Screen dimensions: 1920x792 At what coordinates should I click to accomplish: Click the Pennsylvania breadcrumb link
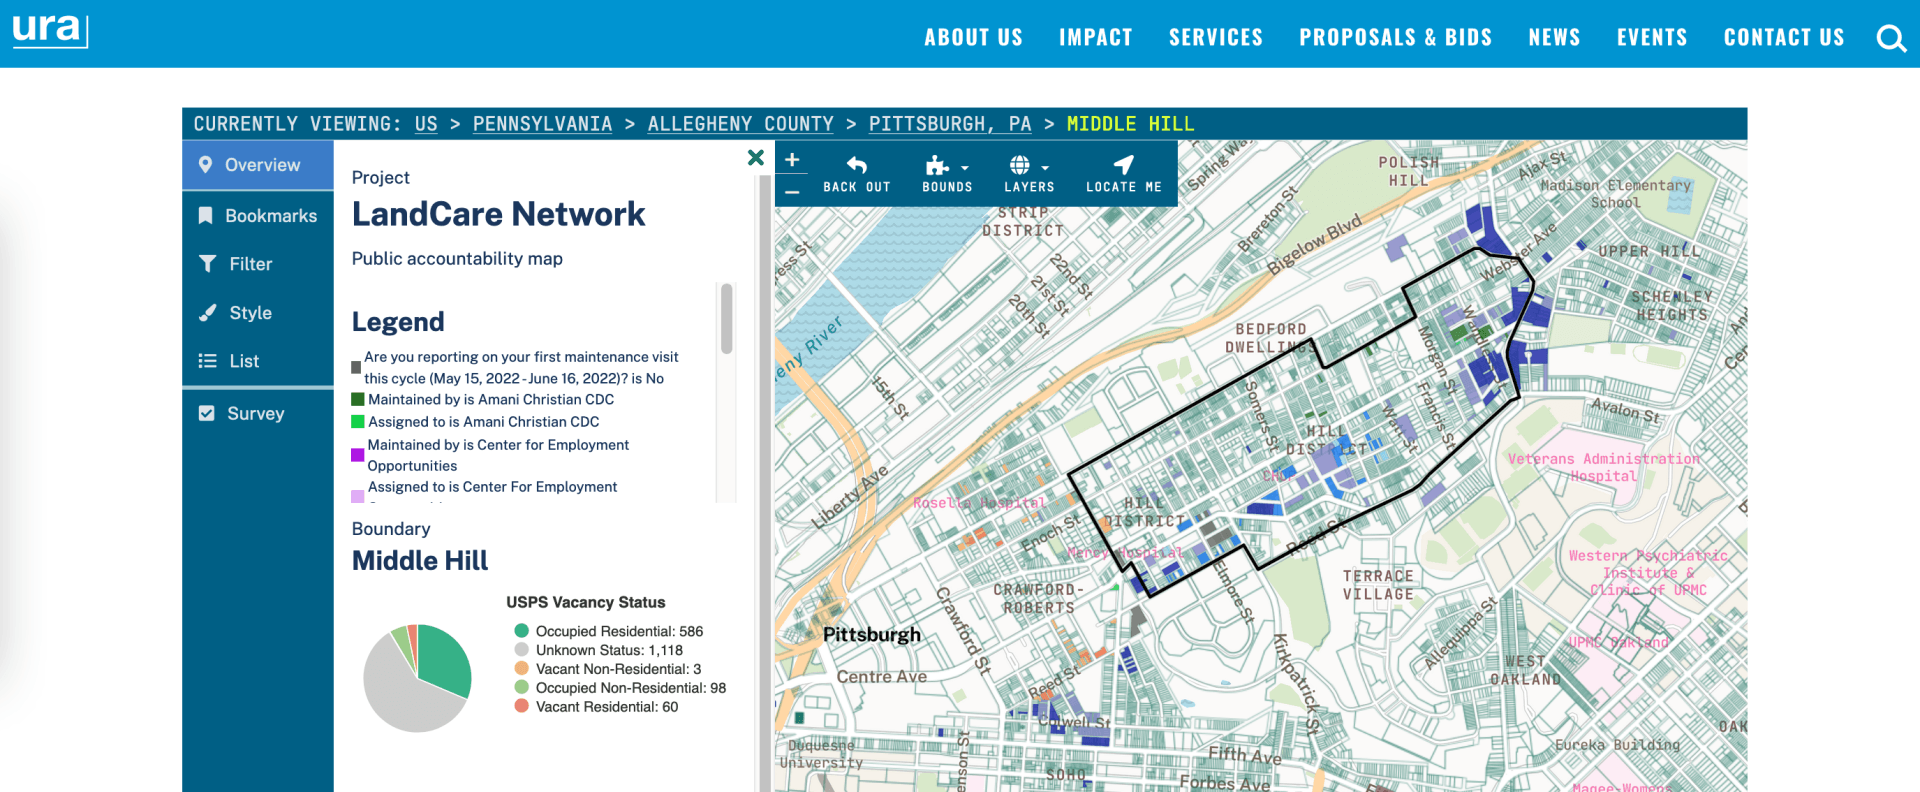tap(542, 124)
